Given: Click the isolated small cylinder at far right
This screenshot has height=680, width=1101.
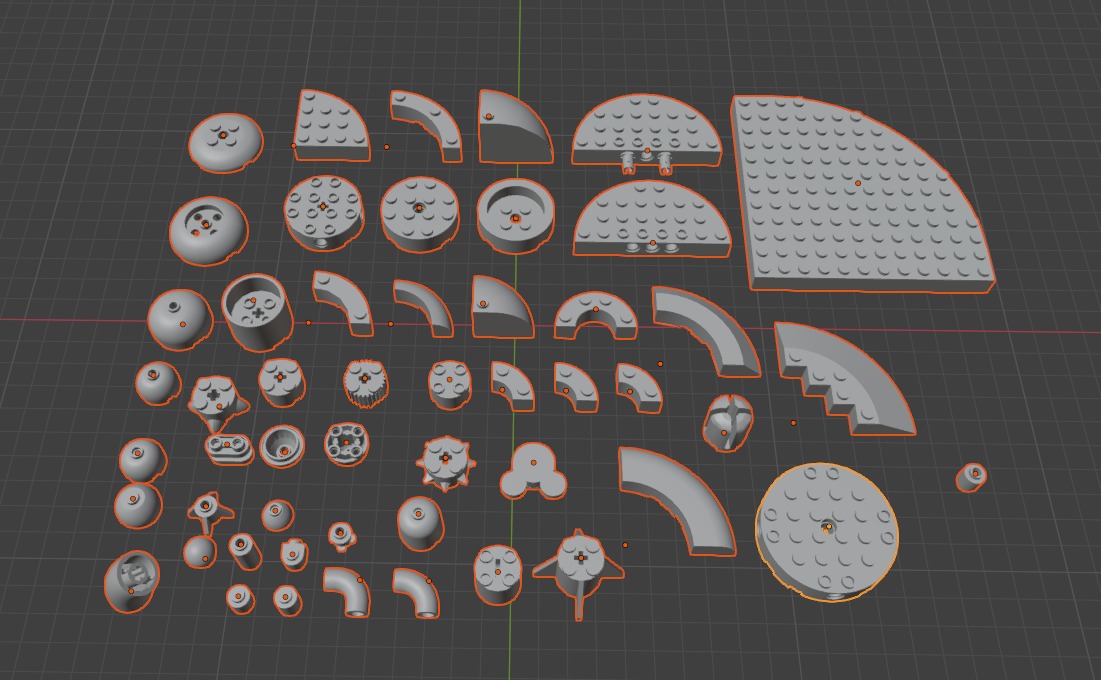Looking at the screenshot, I should (x=971, y=477).
